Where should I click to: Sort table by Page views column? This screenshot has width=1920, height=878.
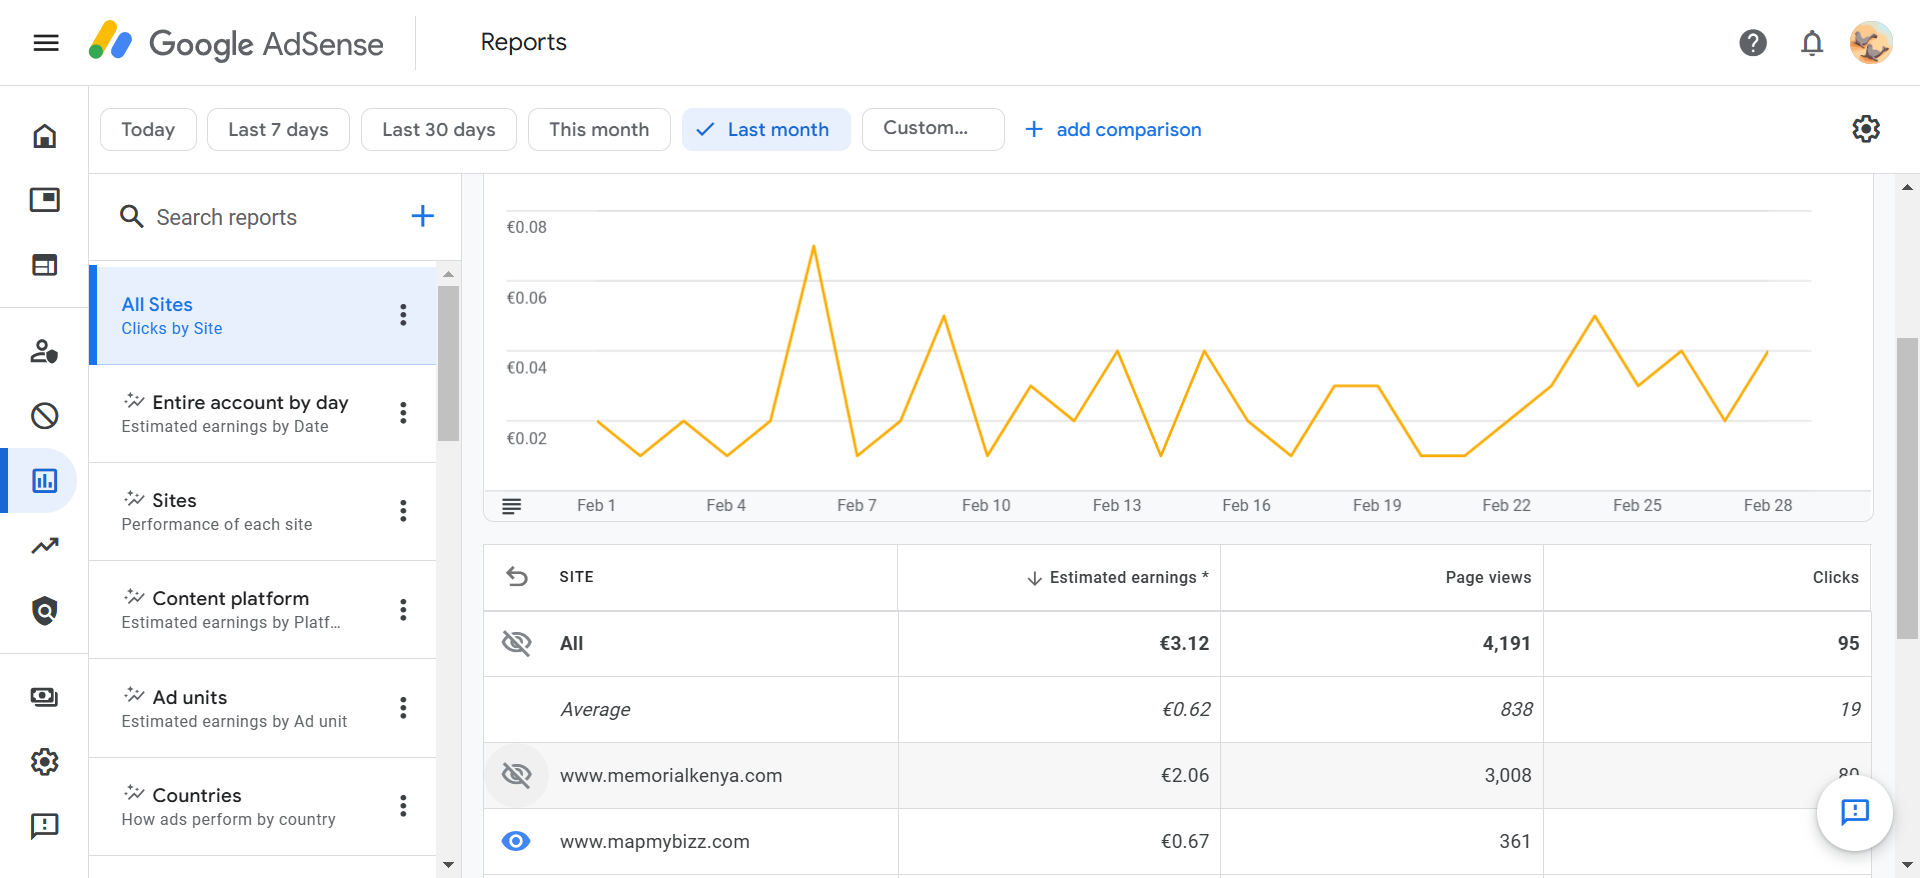pos(1488,577)
